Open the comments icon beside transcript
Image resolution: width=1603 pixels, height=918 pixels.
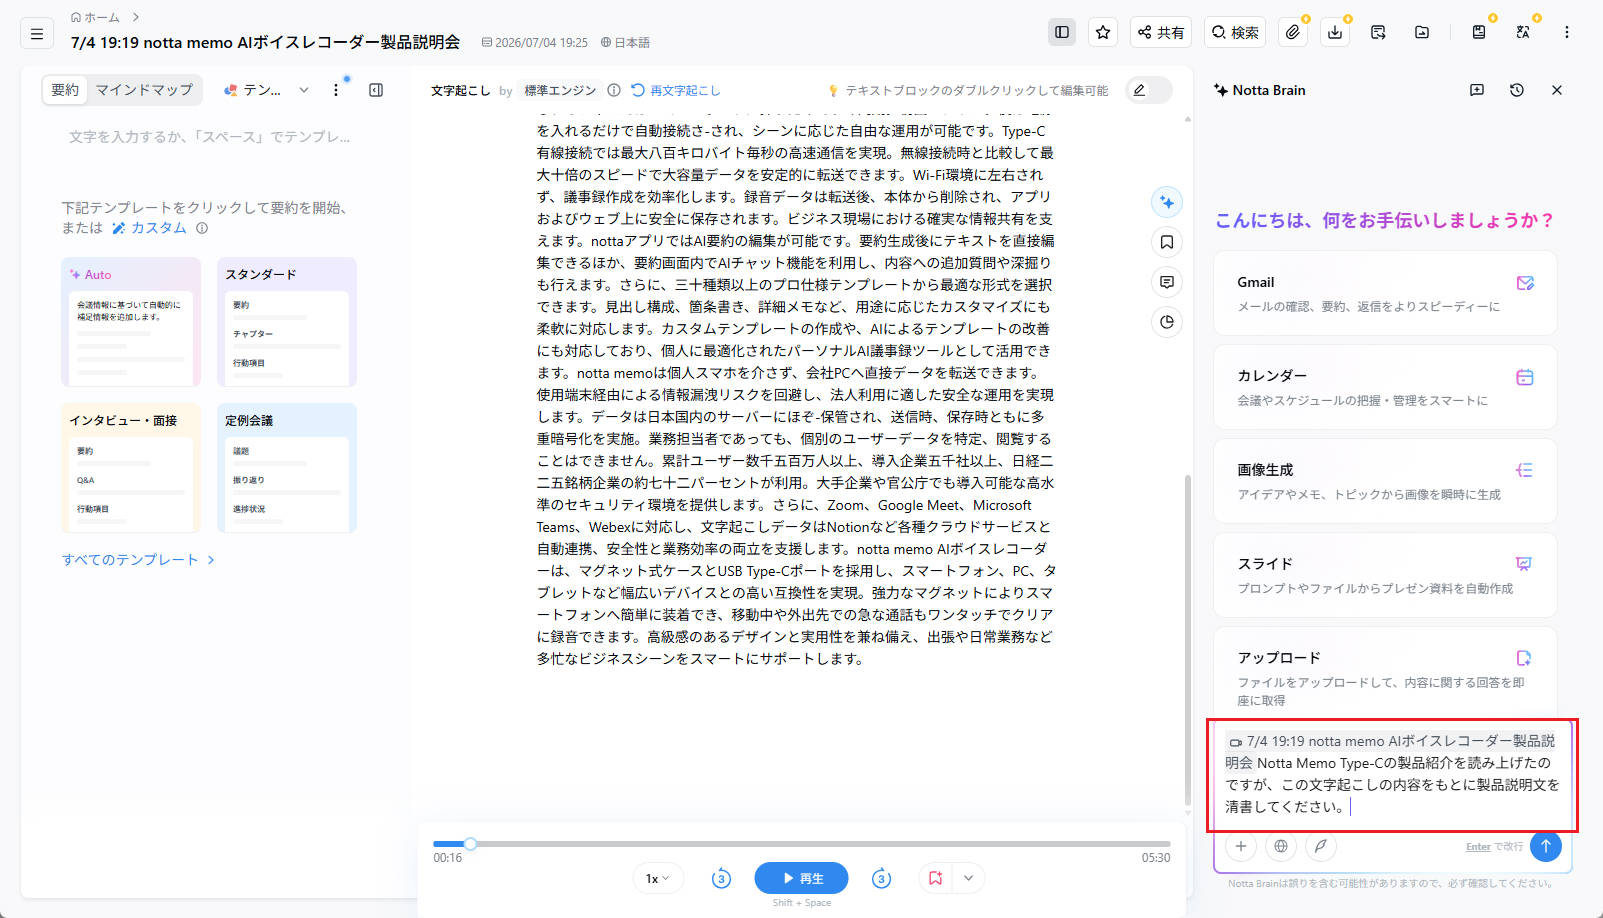[1167, 282]
